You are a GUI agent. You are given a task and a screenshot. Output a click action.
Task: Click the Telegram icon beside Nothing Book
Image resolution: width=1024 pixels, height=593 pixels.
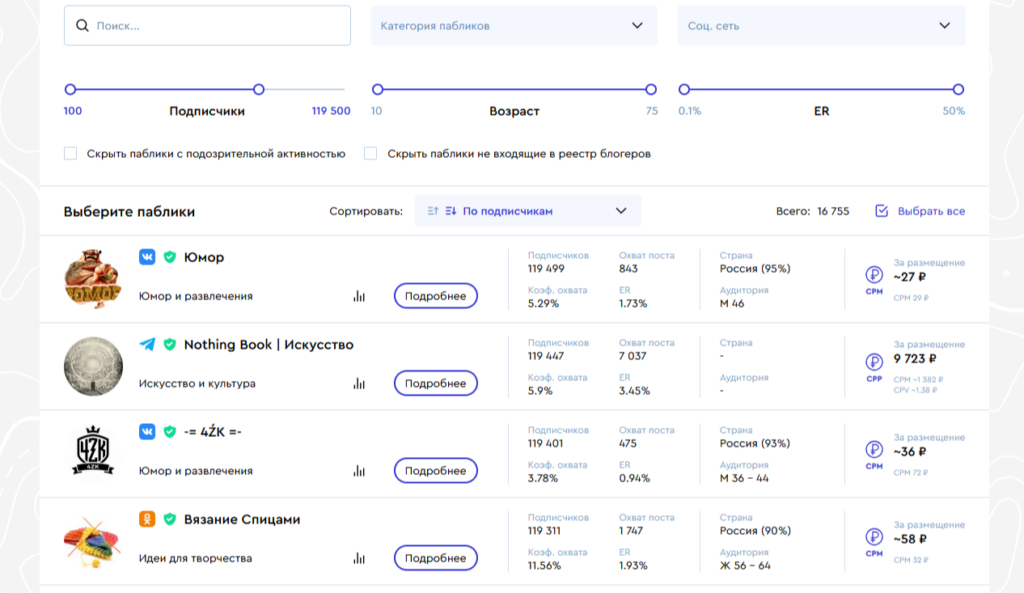point(147,345)
